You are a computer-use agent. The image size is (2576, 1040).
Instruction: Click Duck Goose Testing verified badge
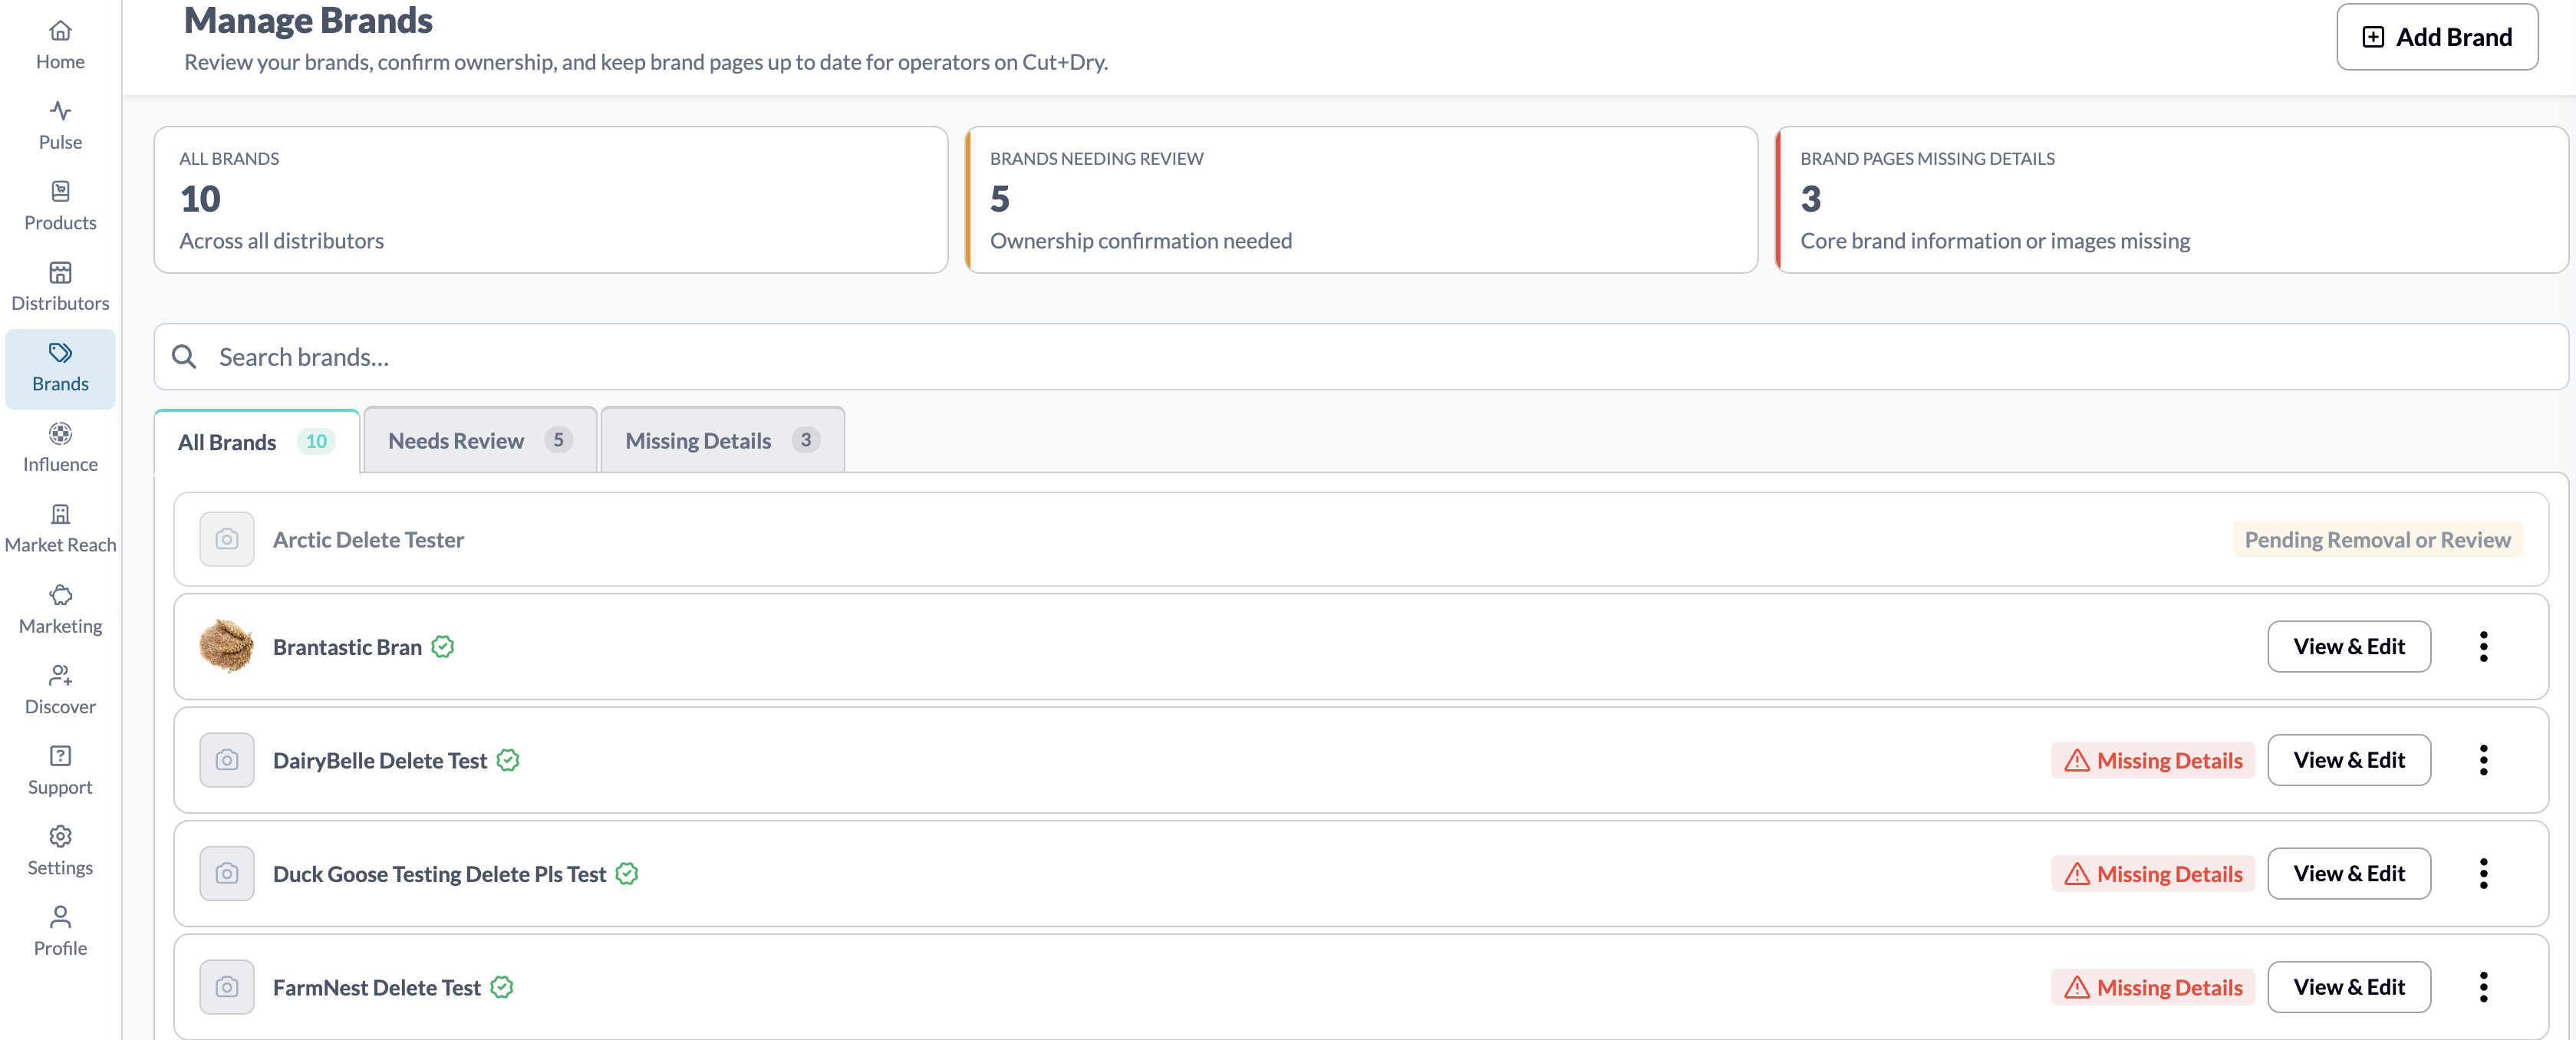[x=627, y=874]
